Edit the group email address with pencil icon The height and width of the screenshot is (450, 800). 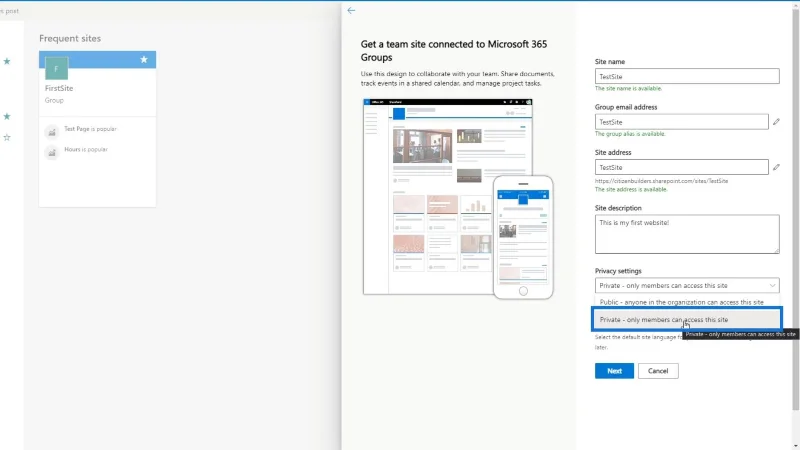(x=776, y=122)
